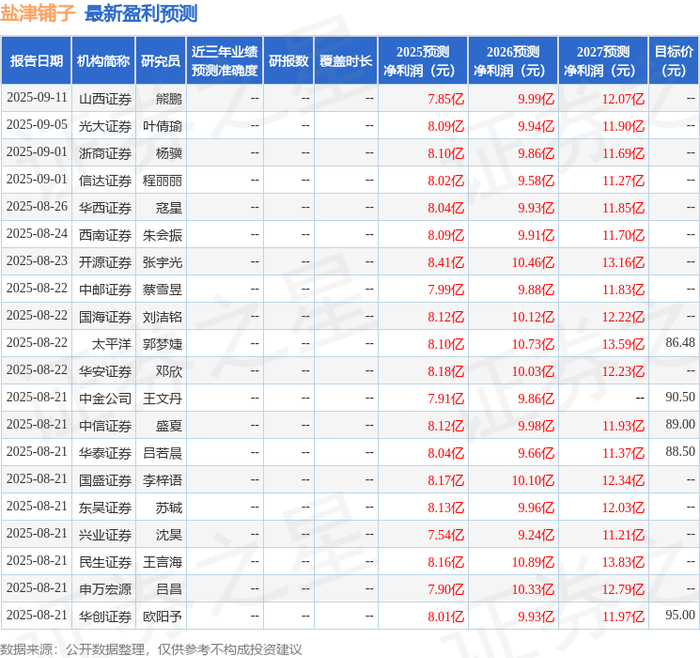Click analyst name 杨骥

[x=169, y=153]
